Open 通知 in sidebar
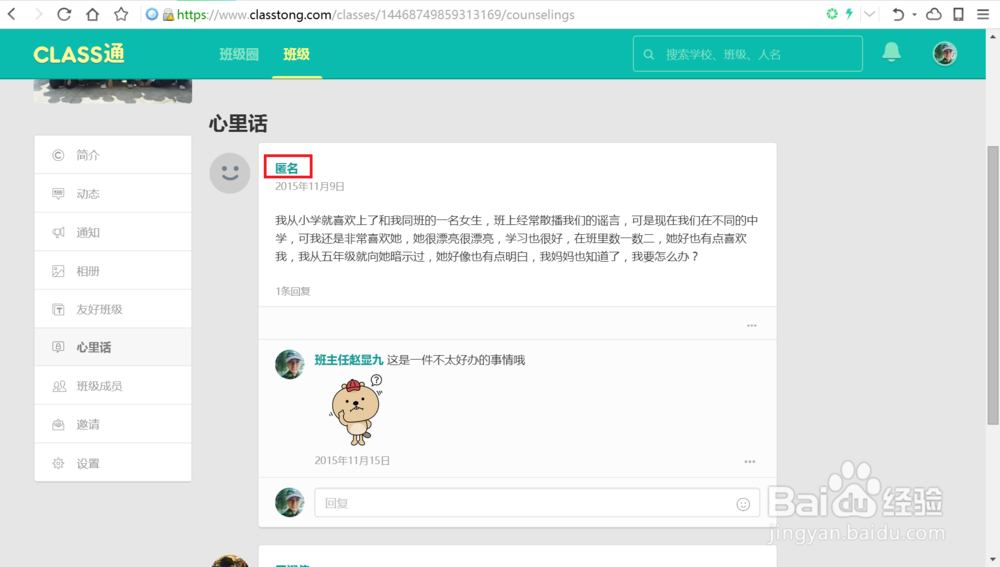The image size is (1000, 567). click(113, 232)
